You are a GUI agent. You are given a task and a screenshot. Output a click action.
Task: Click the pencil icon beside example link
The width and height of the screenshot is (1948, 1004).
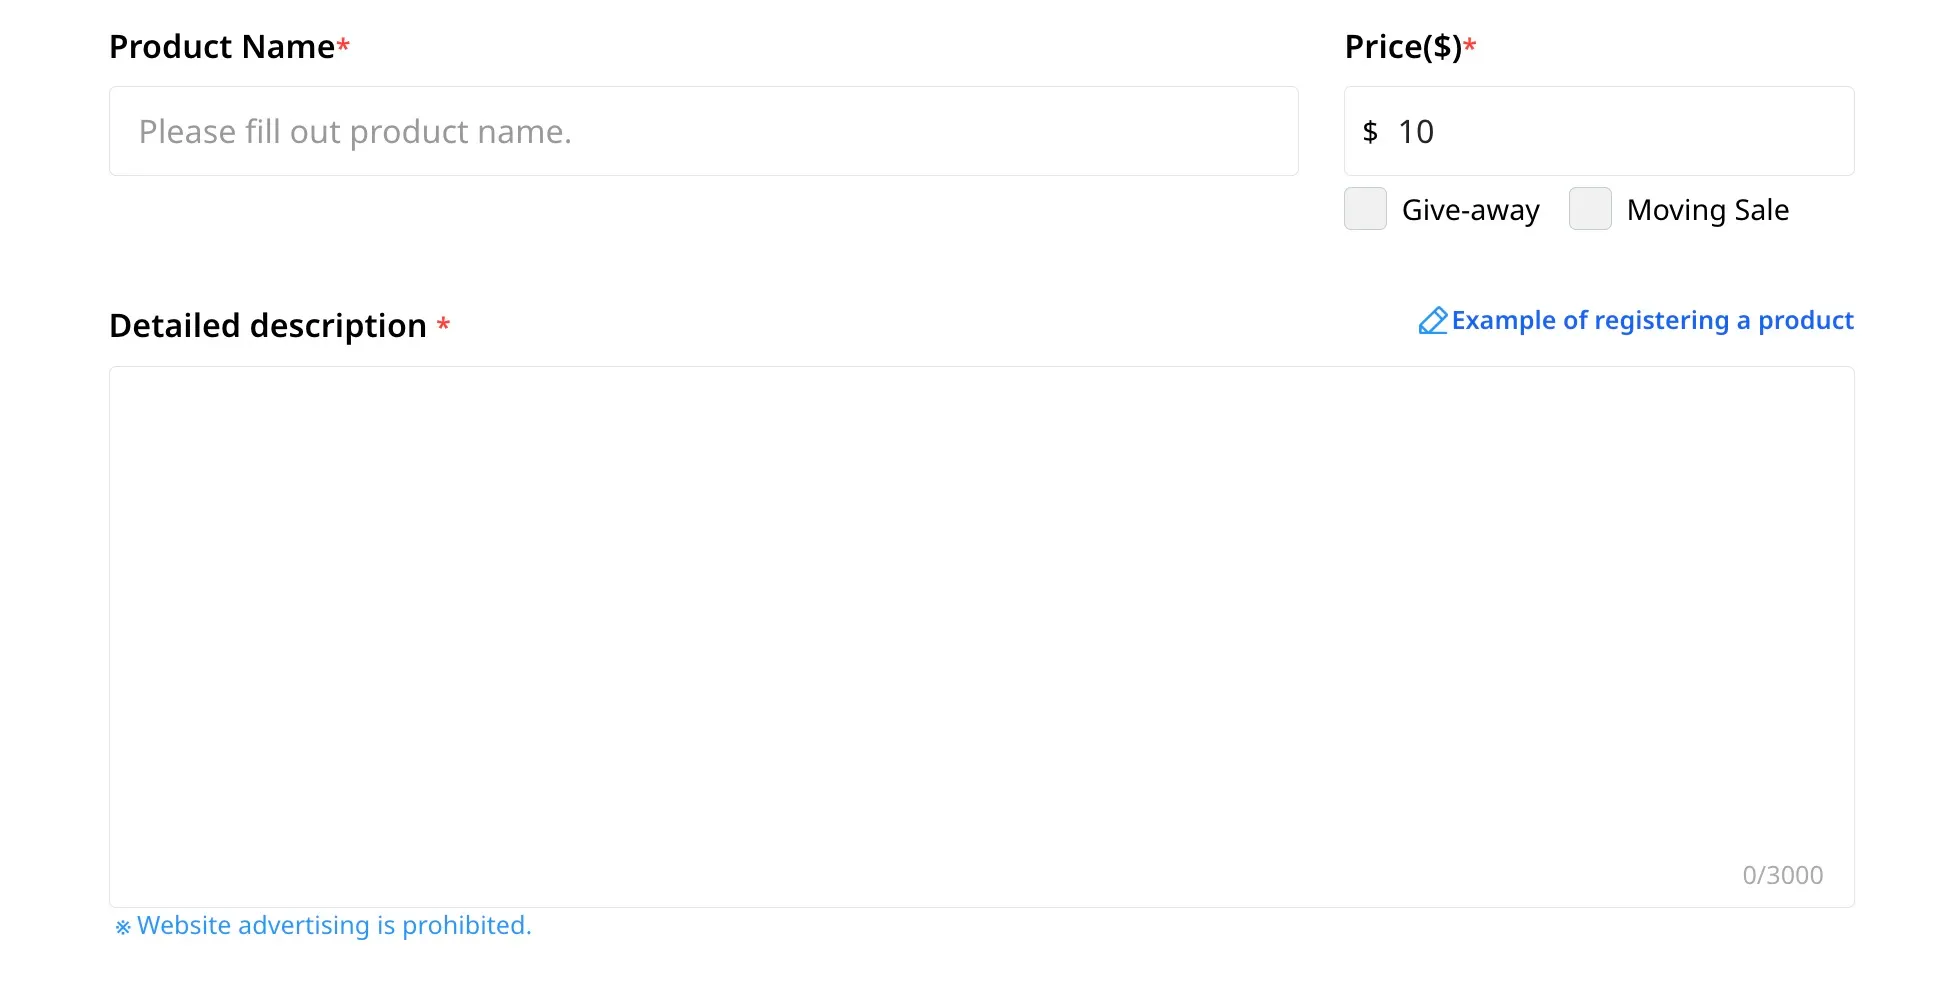[1432, 321]
